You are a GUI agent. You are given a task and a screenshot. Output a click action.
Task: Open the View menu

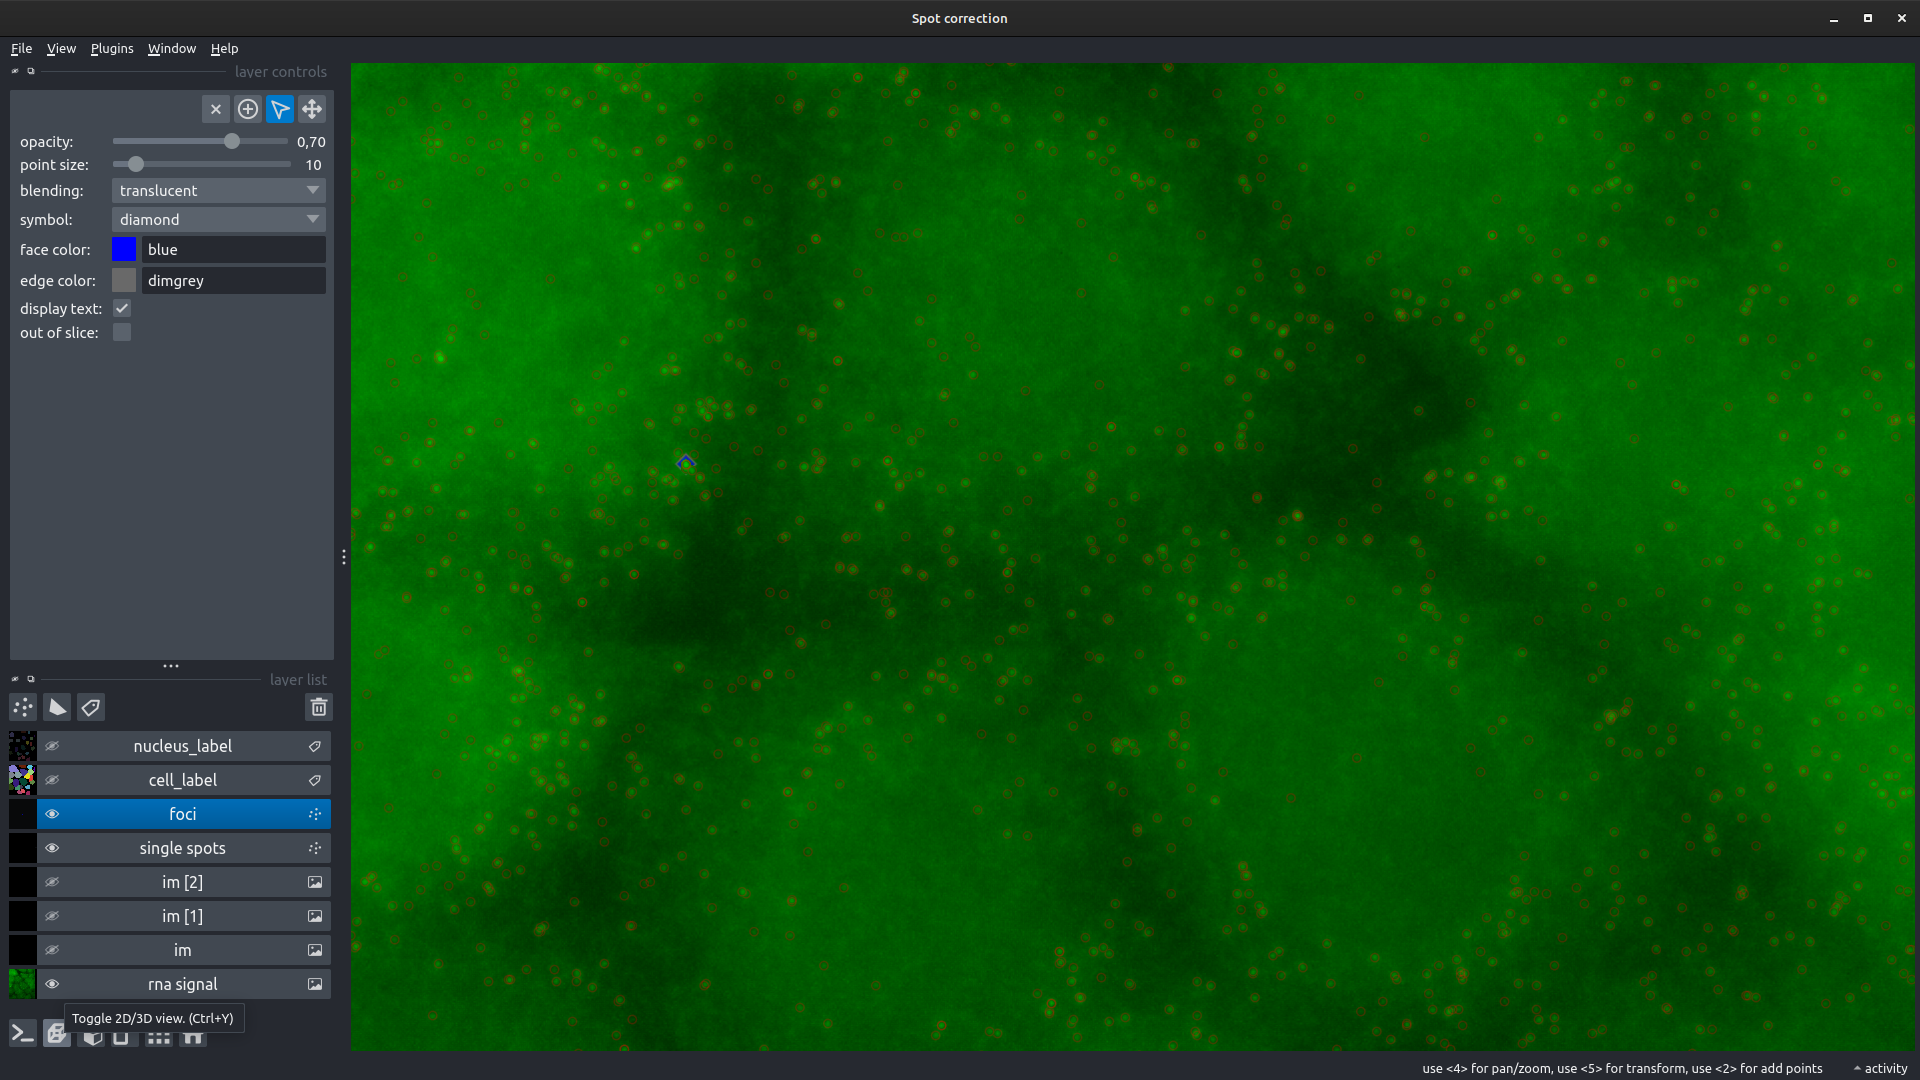(61, 48)
